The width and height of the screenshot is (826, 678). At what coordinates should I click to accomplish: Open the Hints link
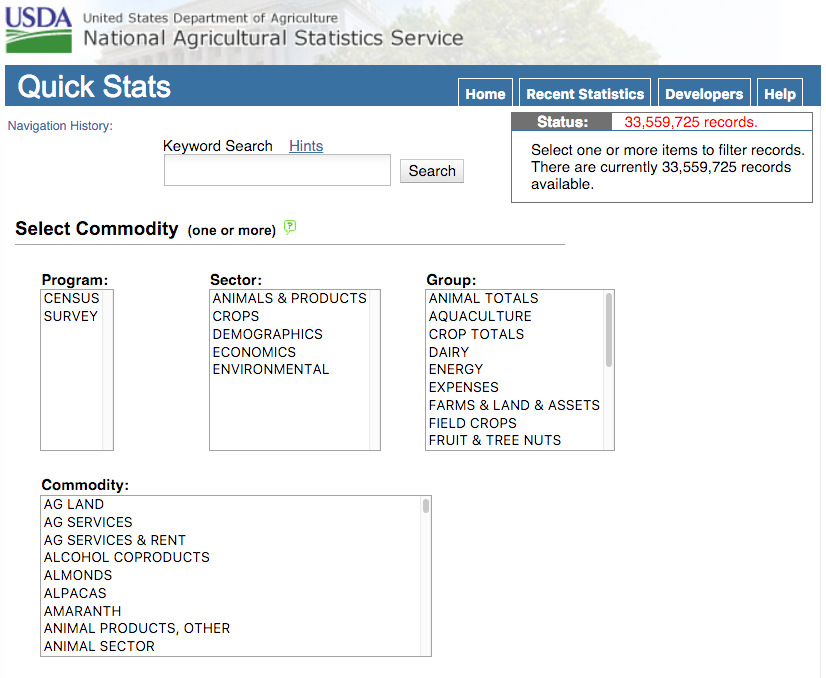click(306, 146)
